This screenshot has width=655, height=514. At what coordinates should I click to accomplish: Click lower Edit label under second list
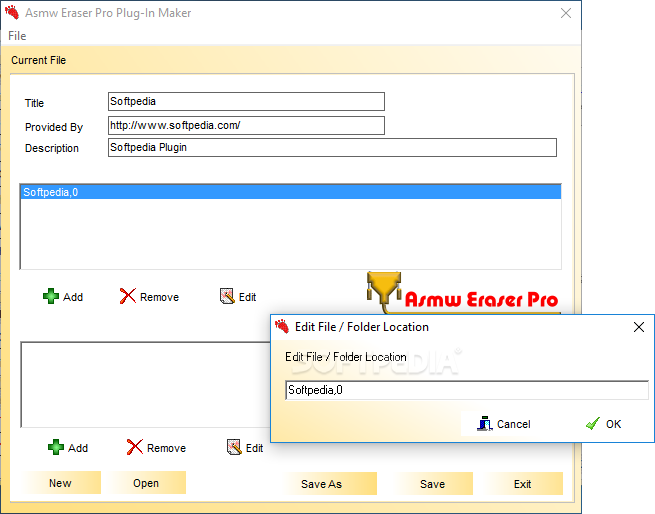254,448
